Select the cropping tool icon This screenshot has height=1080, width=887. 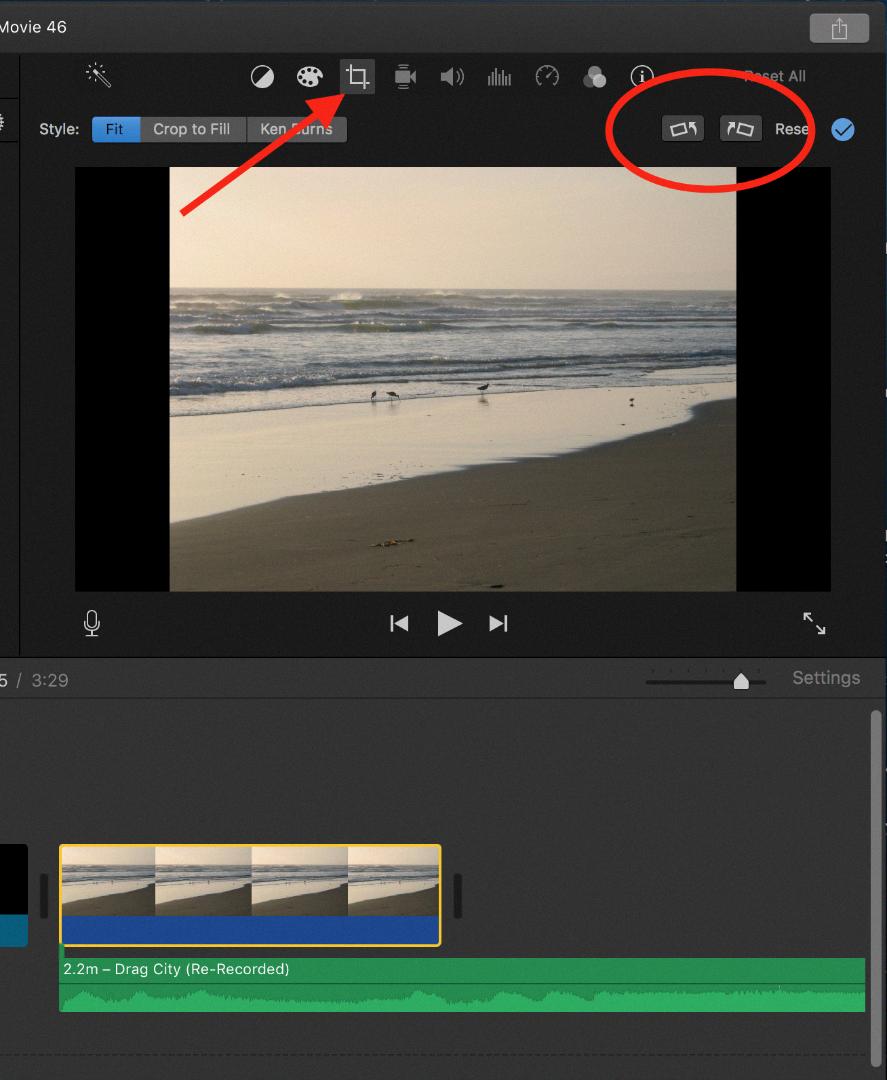point(357,77)
